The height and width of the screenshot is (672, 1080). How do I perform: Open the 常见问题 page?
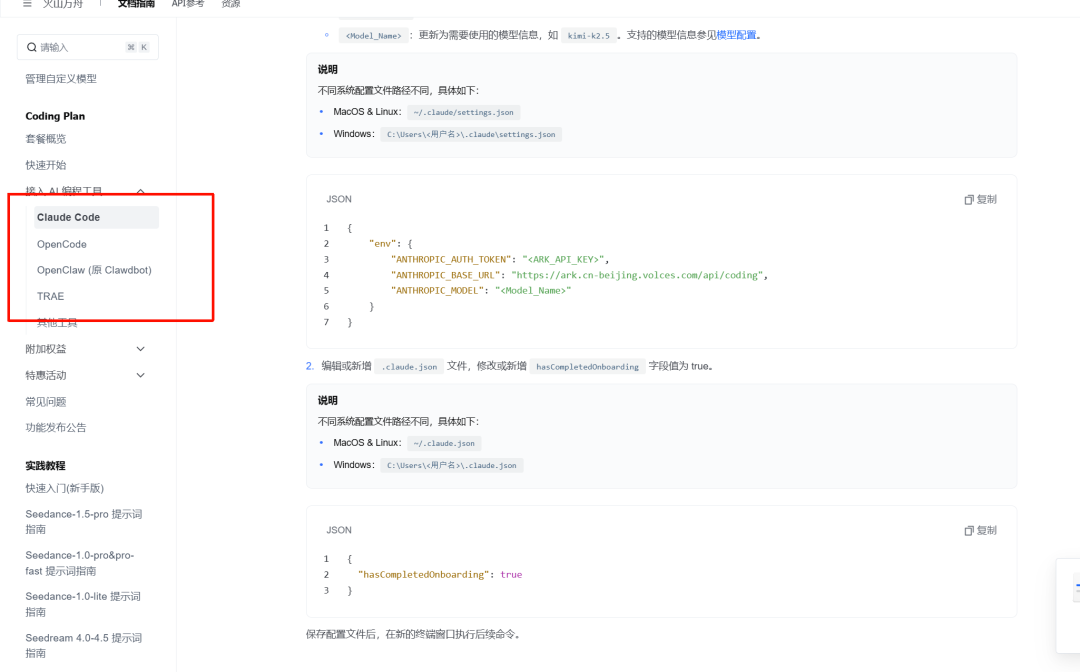pyautogui.click(x=46, y=401)
